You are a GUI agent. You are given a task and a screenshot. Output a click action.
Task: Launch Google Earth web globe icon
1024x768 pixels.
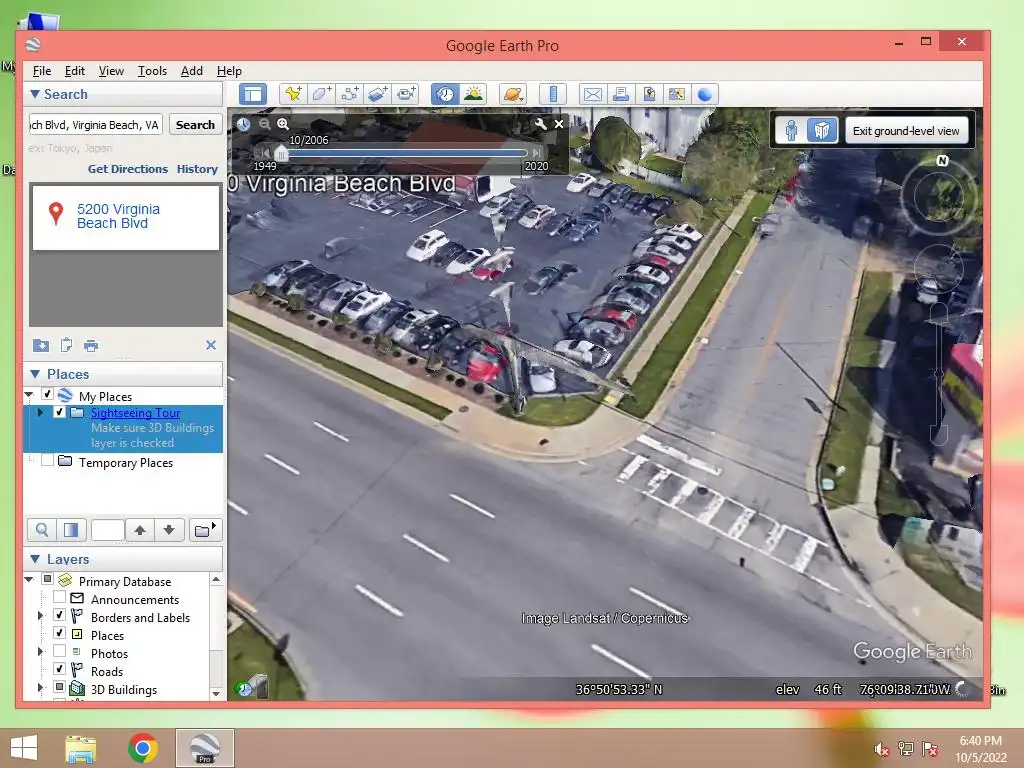[x=705, y=94]
